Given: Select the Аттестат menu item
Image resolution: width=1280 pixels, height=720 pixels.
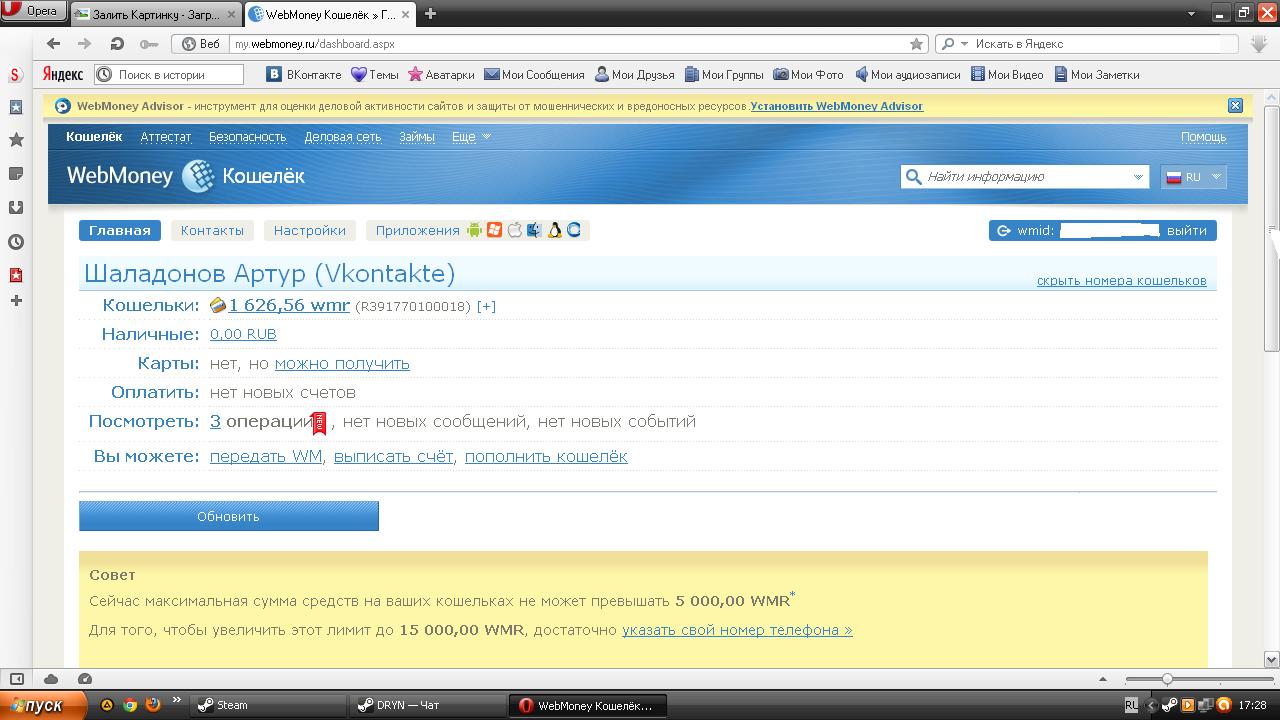Looking at the screenshot, I should tap(166, 137).
